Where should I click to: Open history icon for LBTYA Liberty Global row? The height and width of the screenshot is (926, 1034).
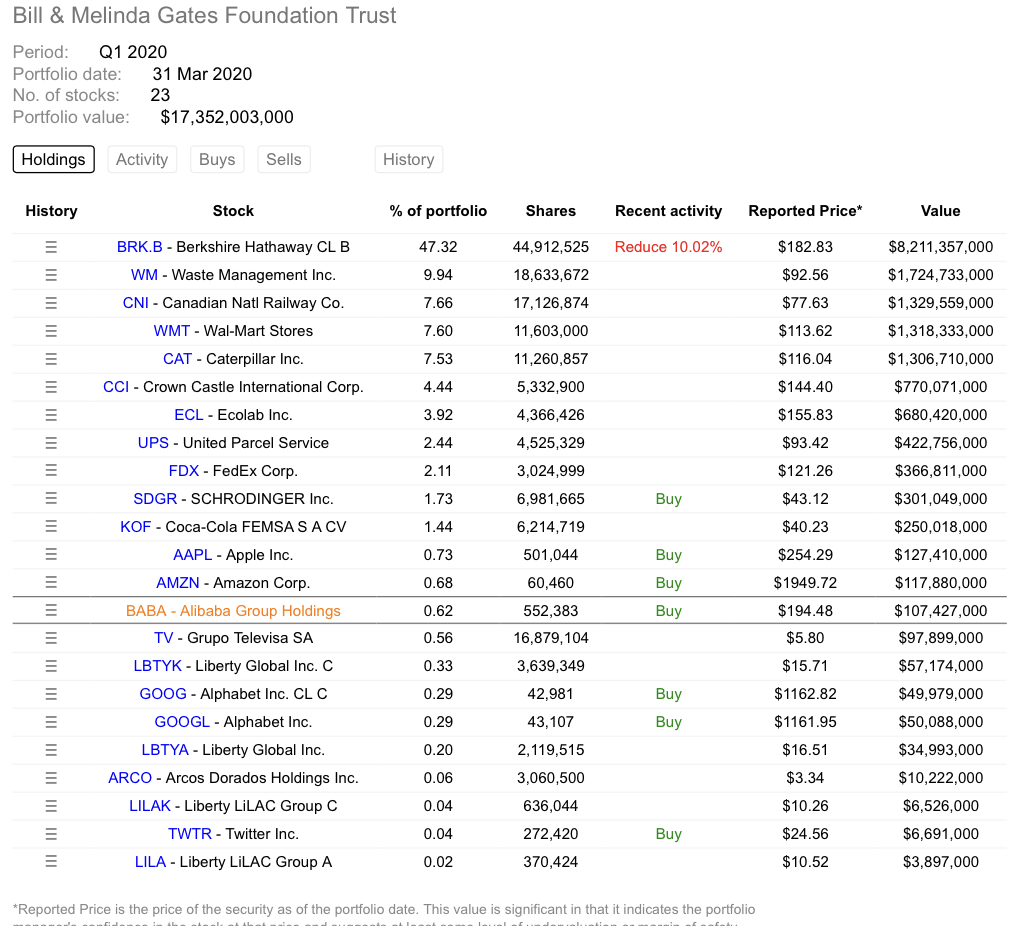pos(51,751)
